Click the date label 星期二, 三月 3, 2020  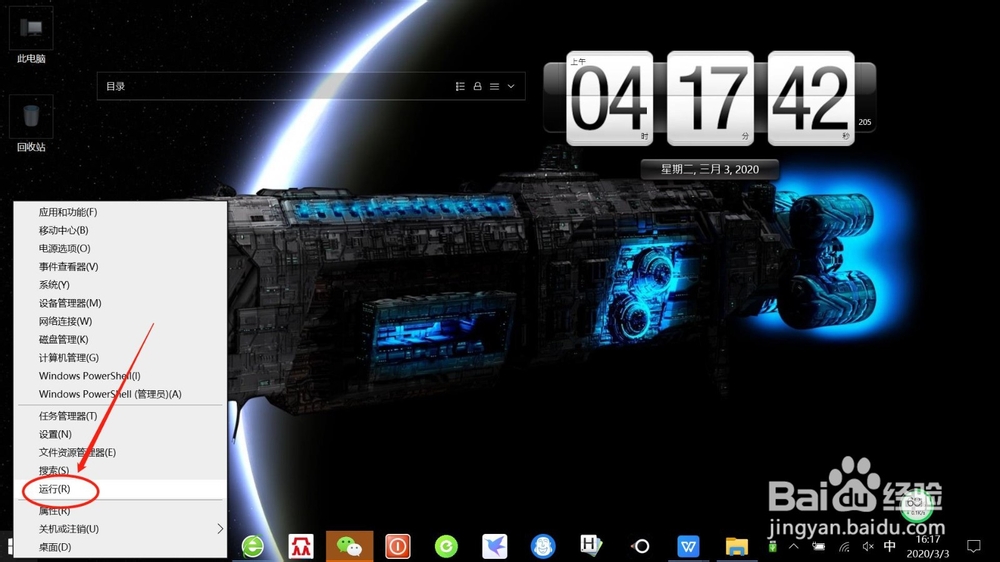(x=710, y=169)
